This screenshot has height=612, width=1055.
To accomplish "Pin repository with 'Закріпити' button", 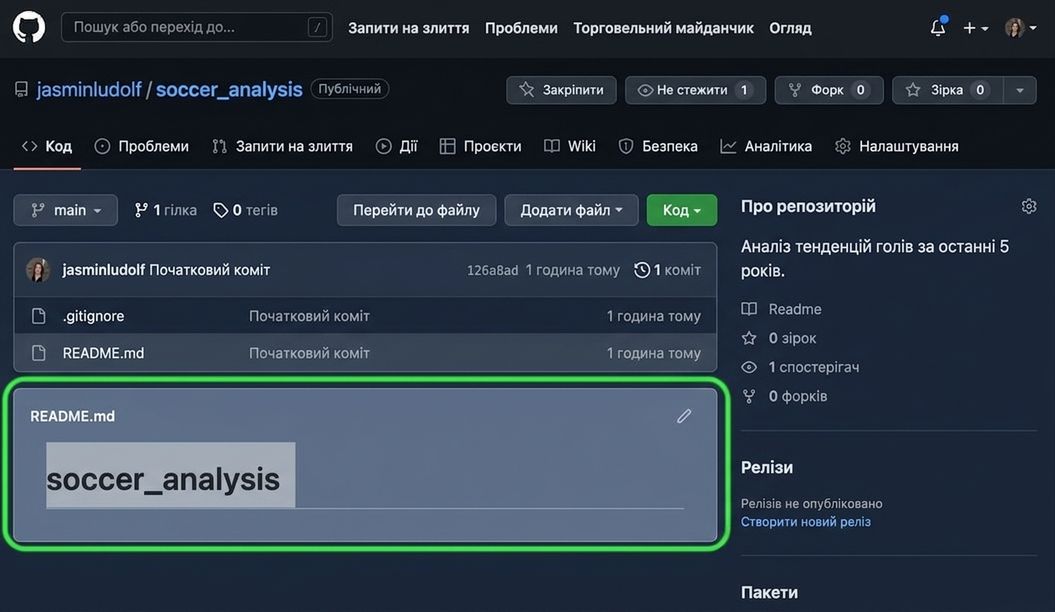I will (561, 90).
